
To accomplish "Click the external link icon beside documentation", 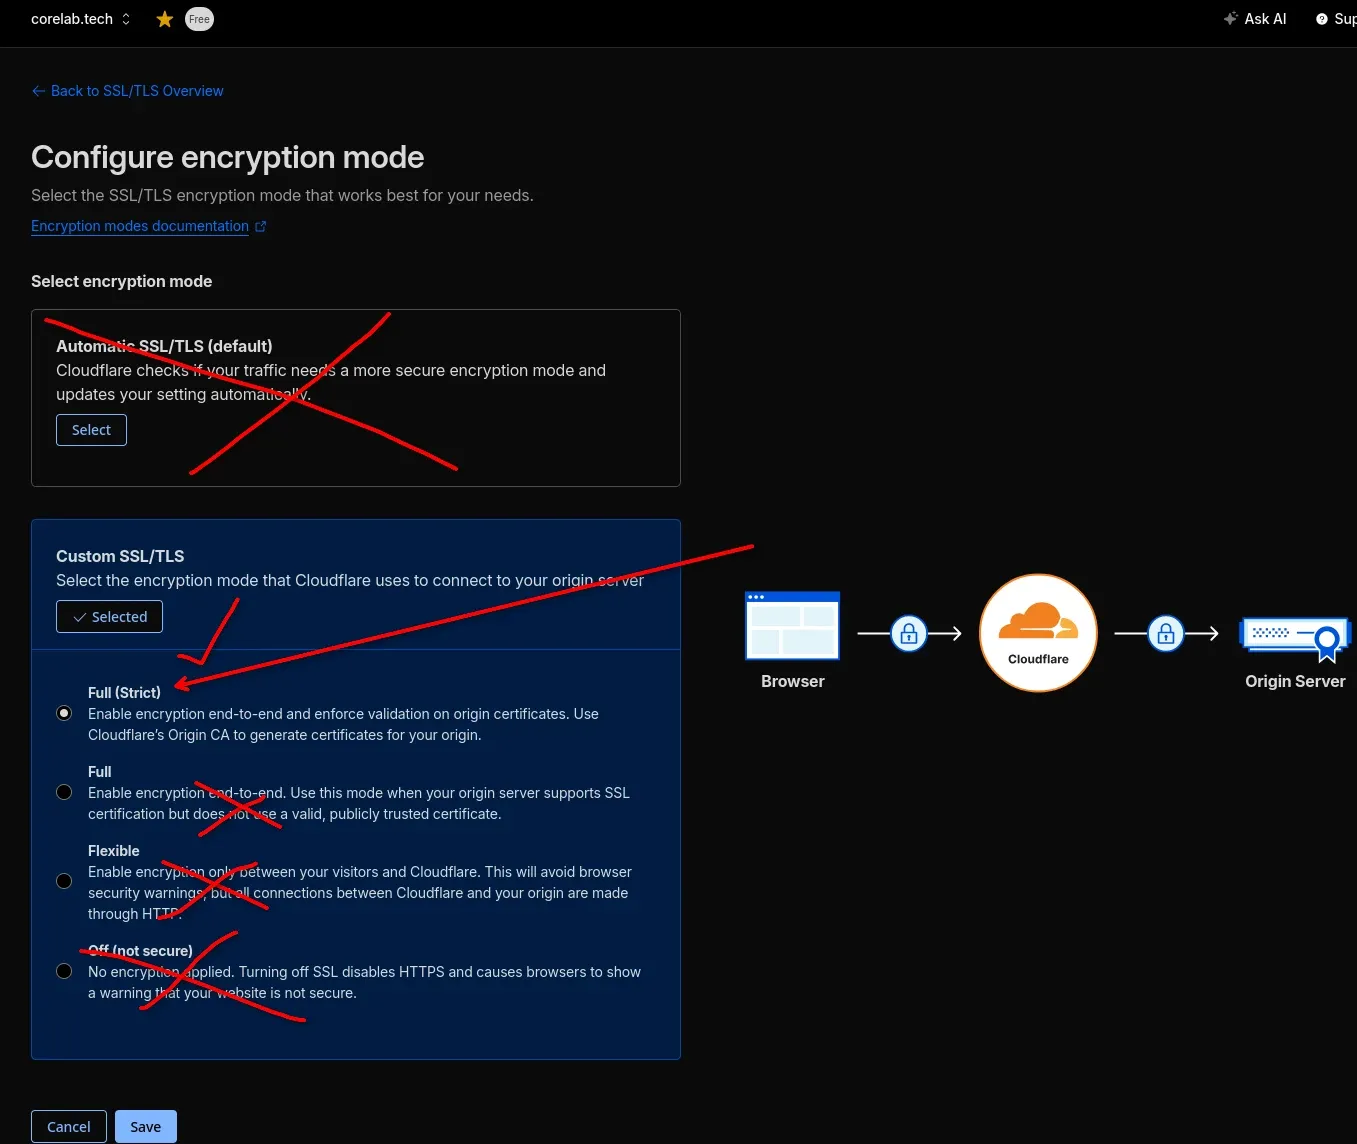I will pos(261,226).
